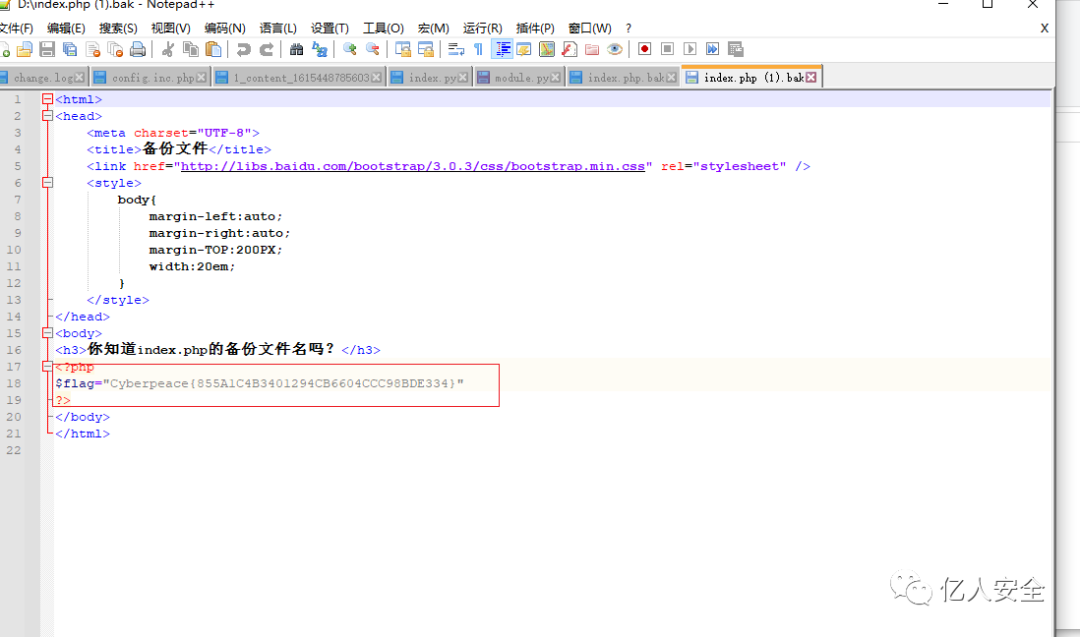This screenshot has height=637, width=1080.
Task: Open the 编码(N) menu
Action: 225,28
